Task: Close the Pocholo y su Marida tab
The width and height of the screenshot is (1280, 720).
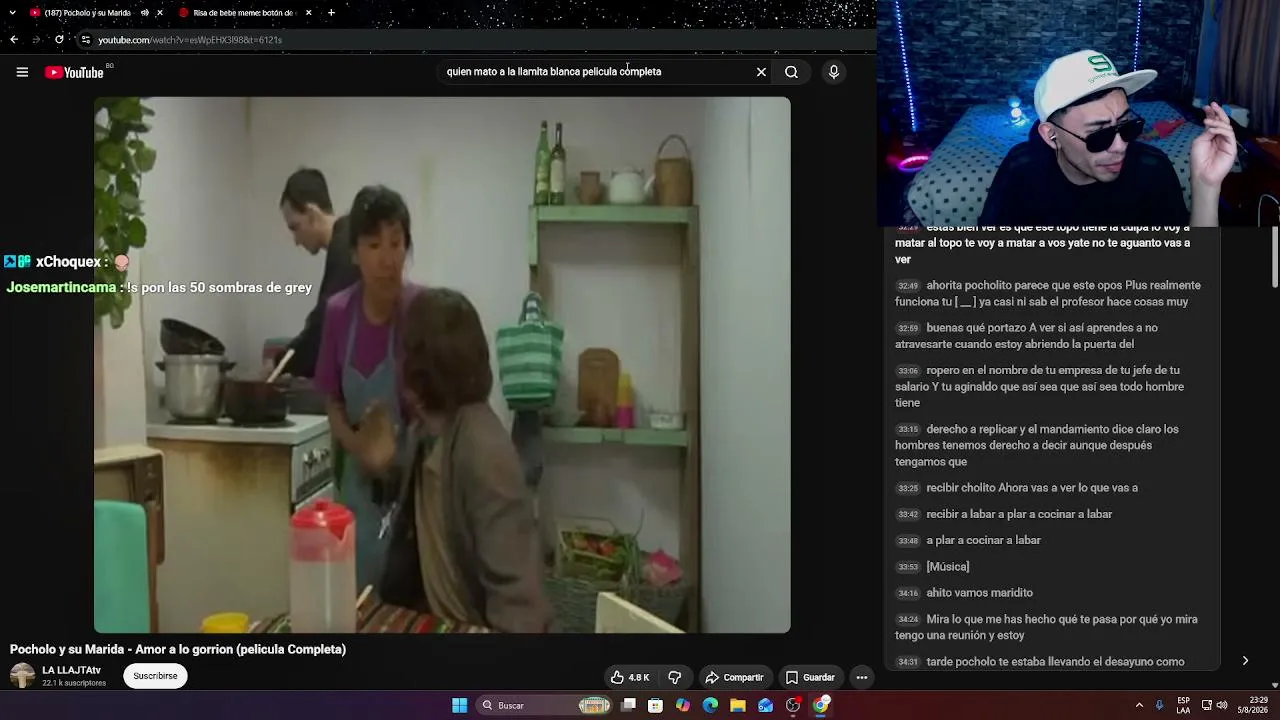Action: pos(159,13)
